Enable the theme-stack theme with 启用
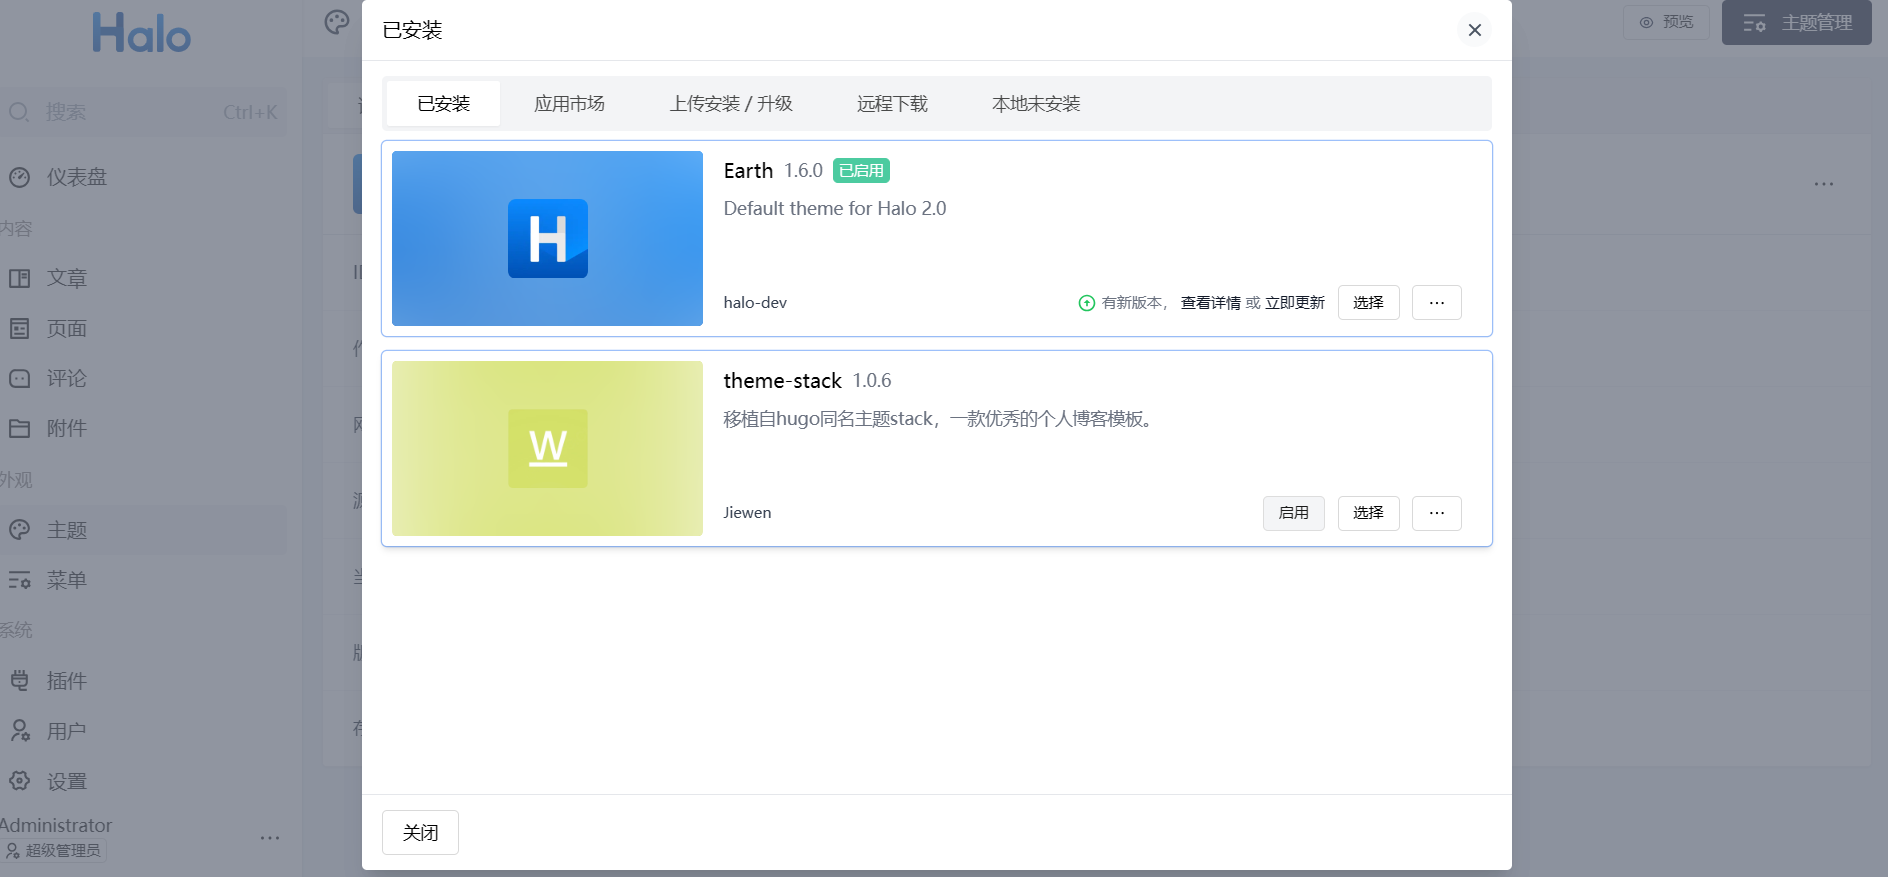Image resolution: width=1888 pixels, height=877 pixels. 1294,513
